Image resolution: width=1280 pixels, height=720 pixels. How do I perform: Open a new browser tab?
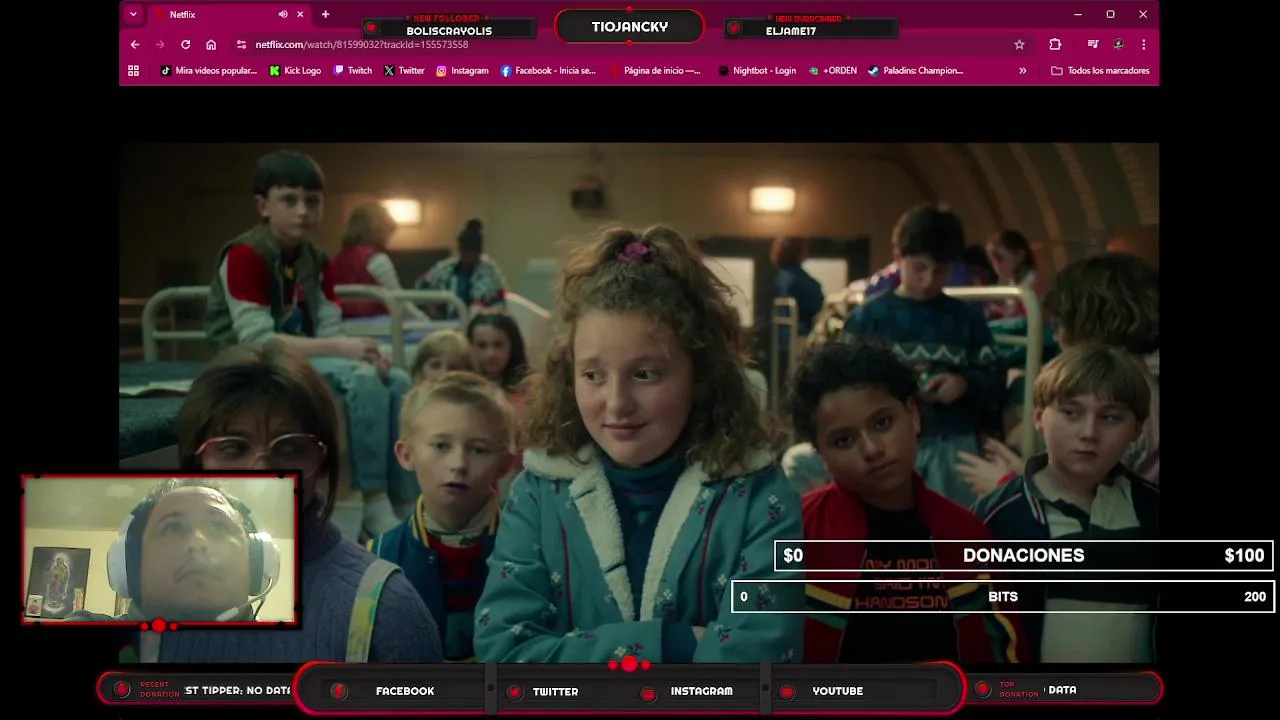tap(325, 14)
